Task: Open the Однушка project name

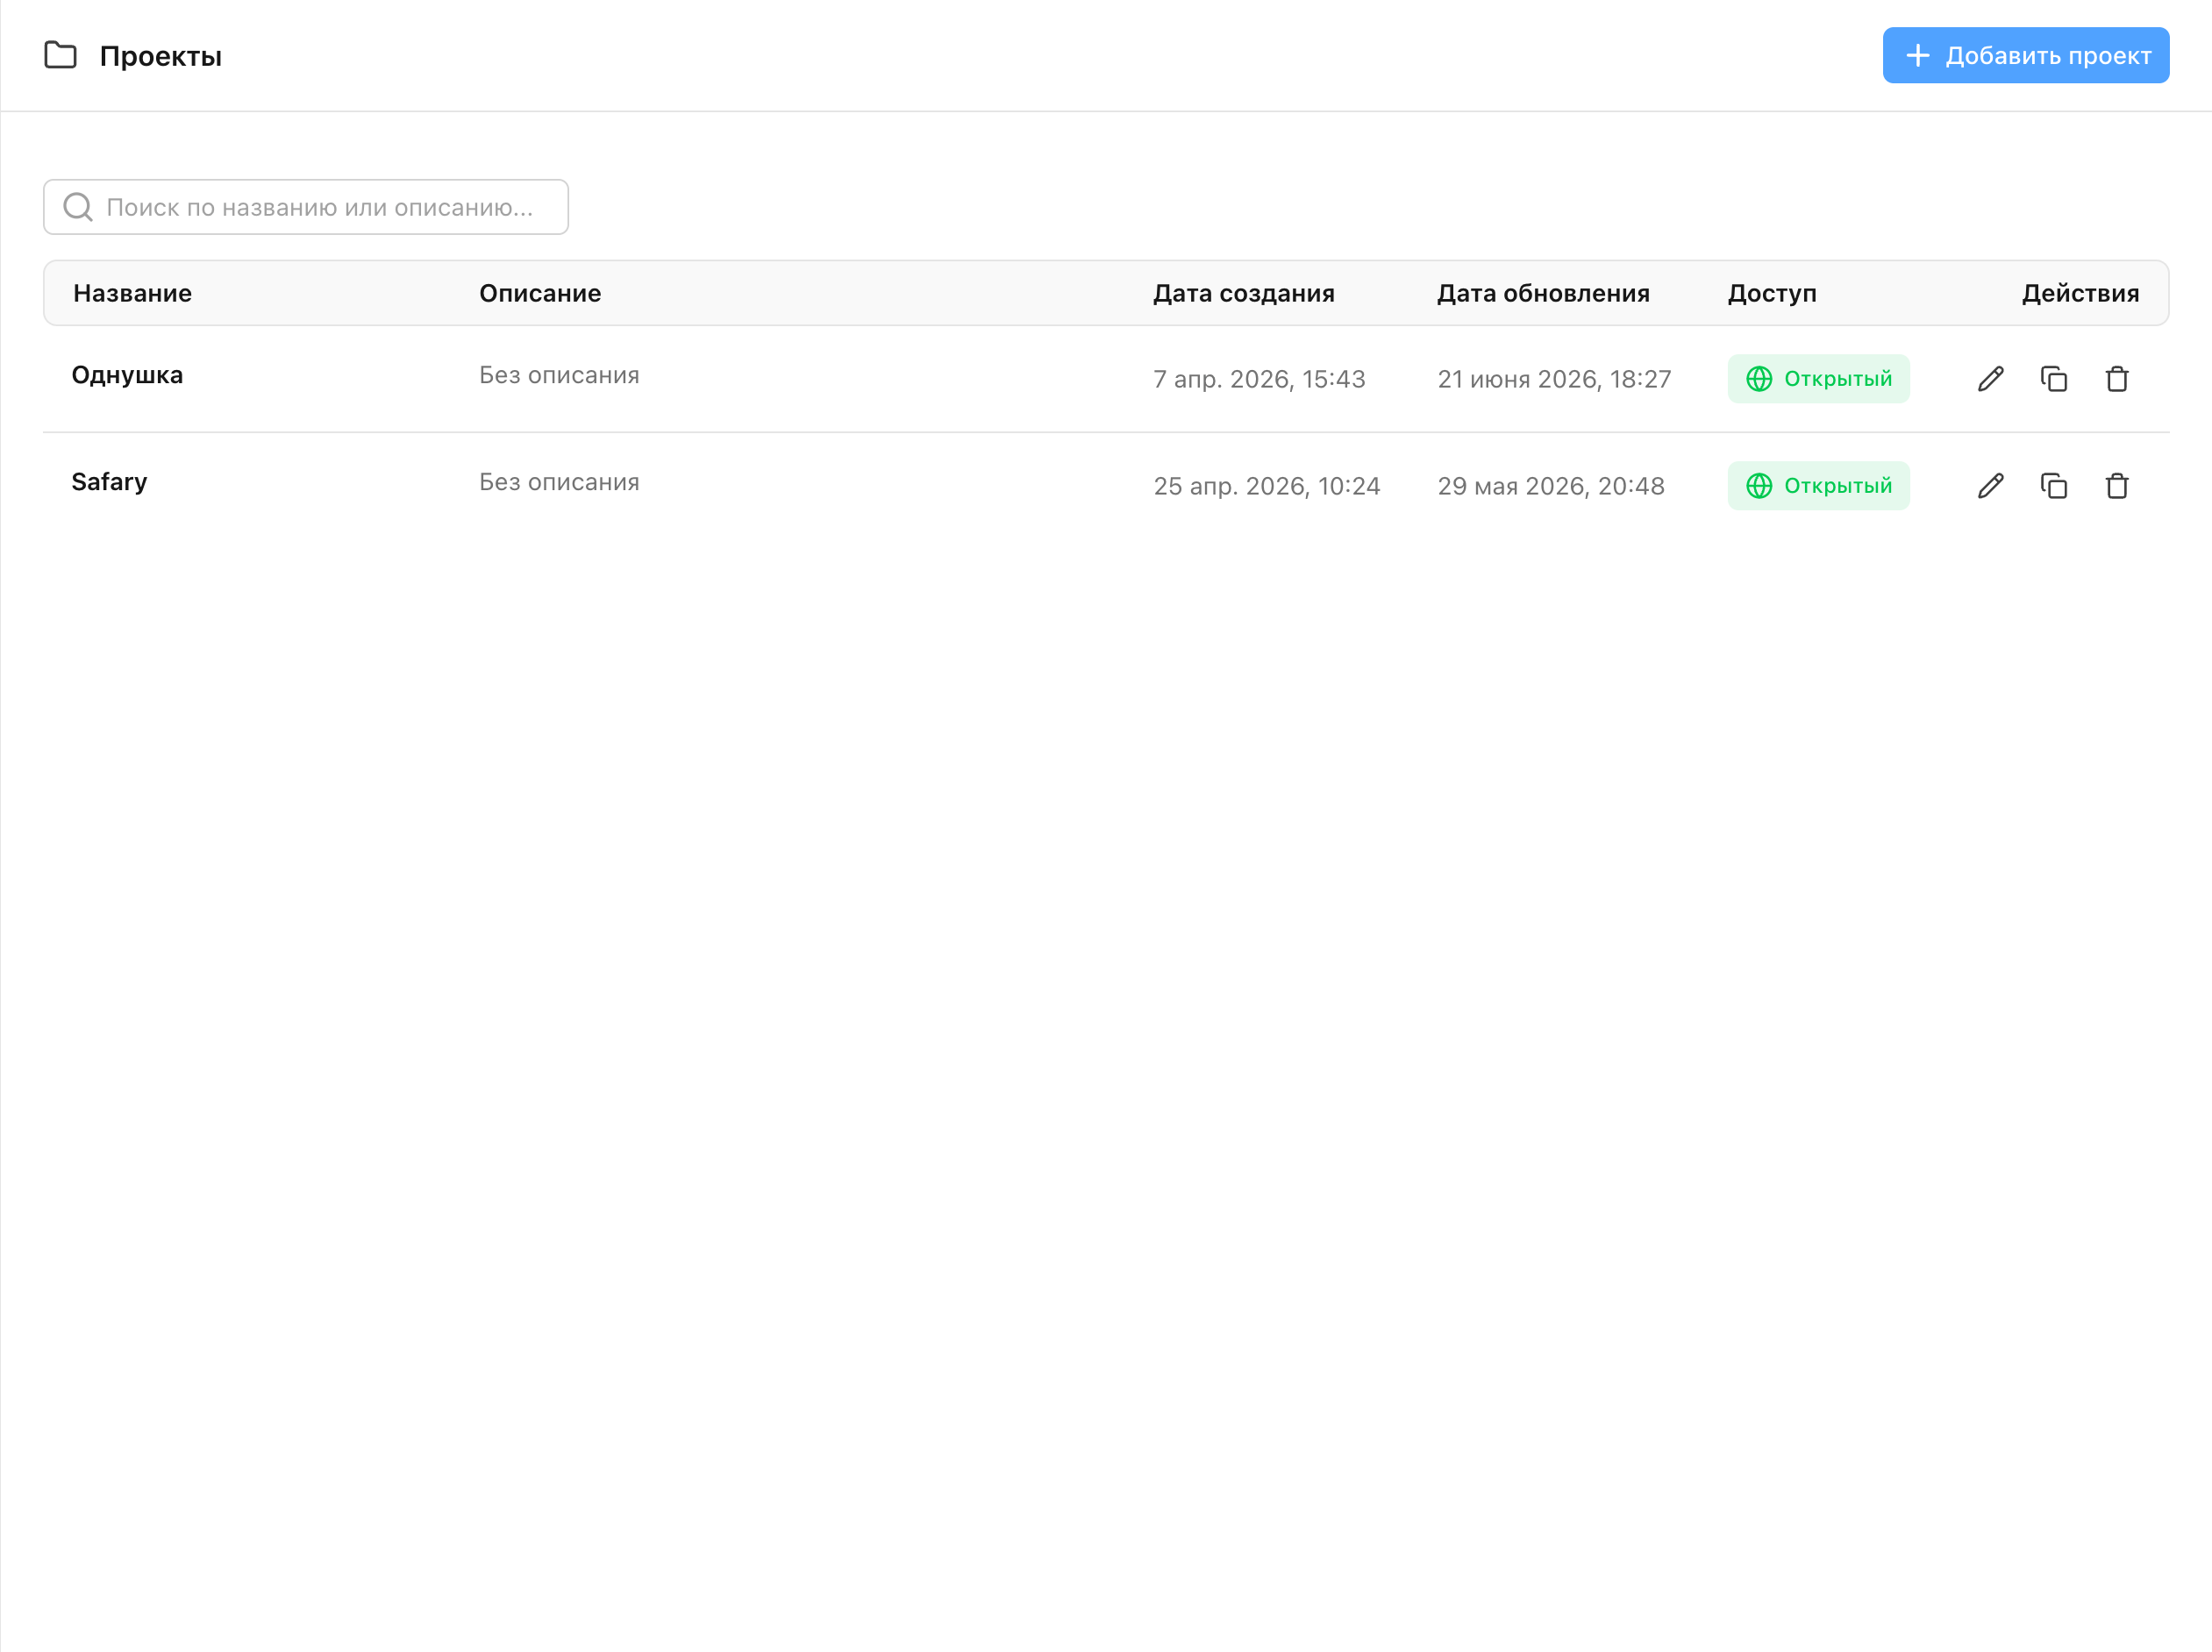Action: coord(127,375)
